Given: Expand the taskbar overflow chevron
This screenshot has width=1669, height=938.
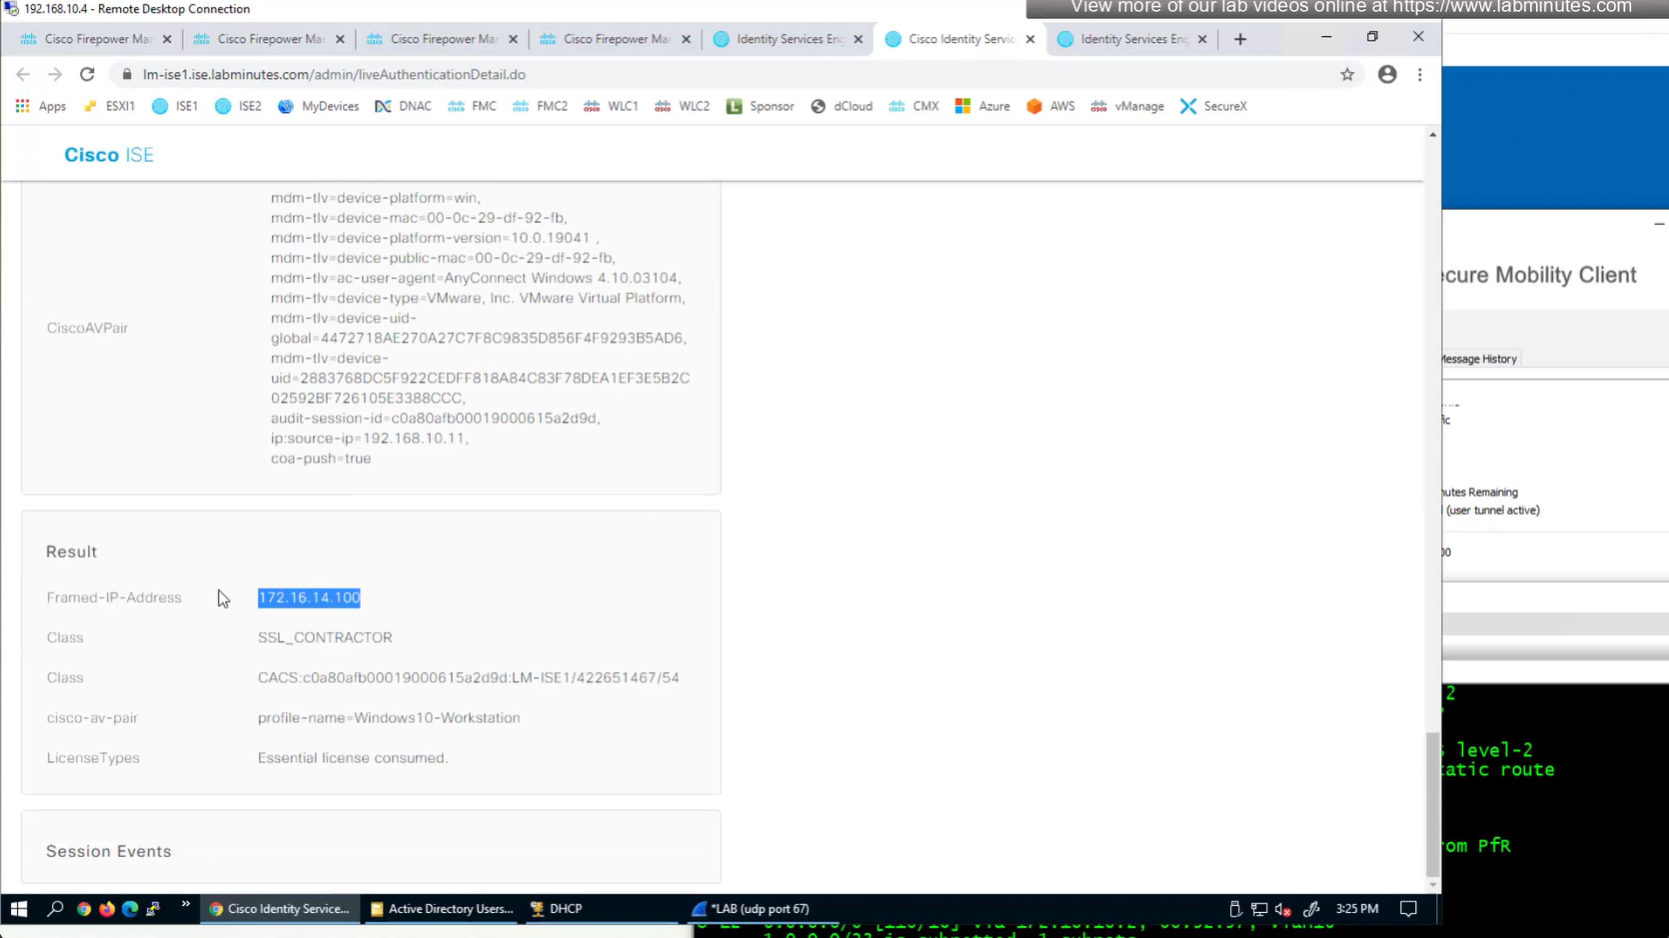Looking at the screenshot, I should (x=185, y=906).
